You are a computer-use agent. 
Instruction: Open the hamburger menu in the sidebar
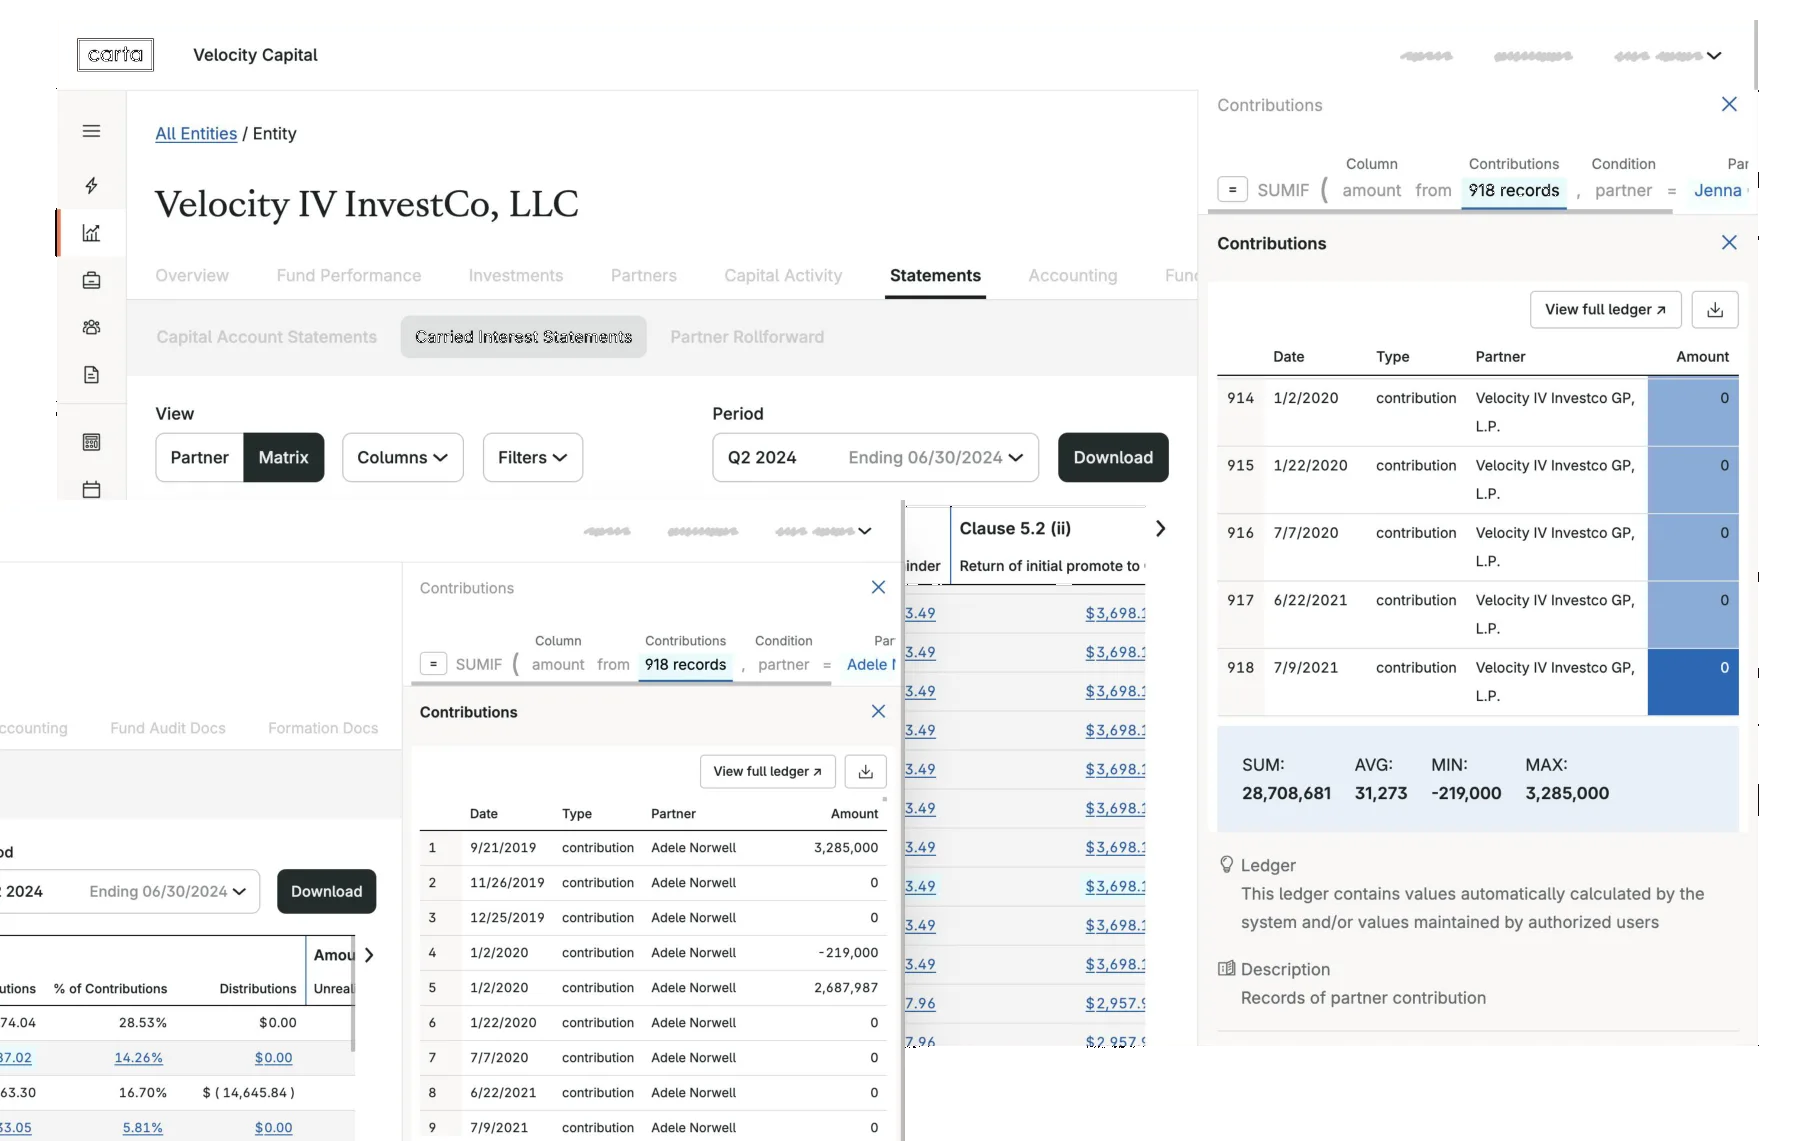pos(91,131)
